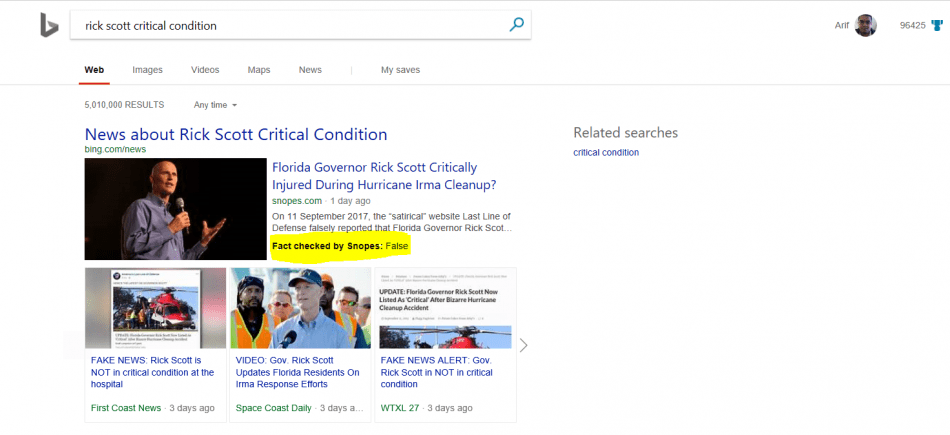
Task: Open the rewards trophy icon
Action: pyautogui.click(x=937, y=25)
